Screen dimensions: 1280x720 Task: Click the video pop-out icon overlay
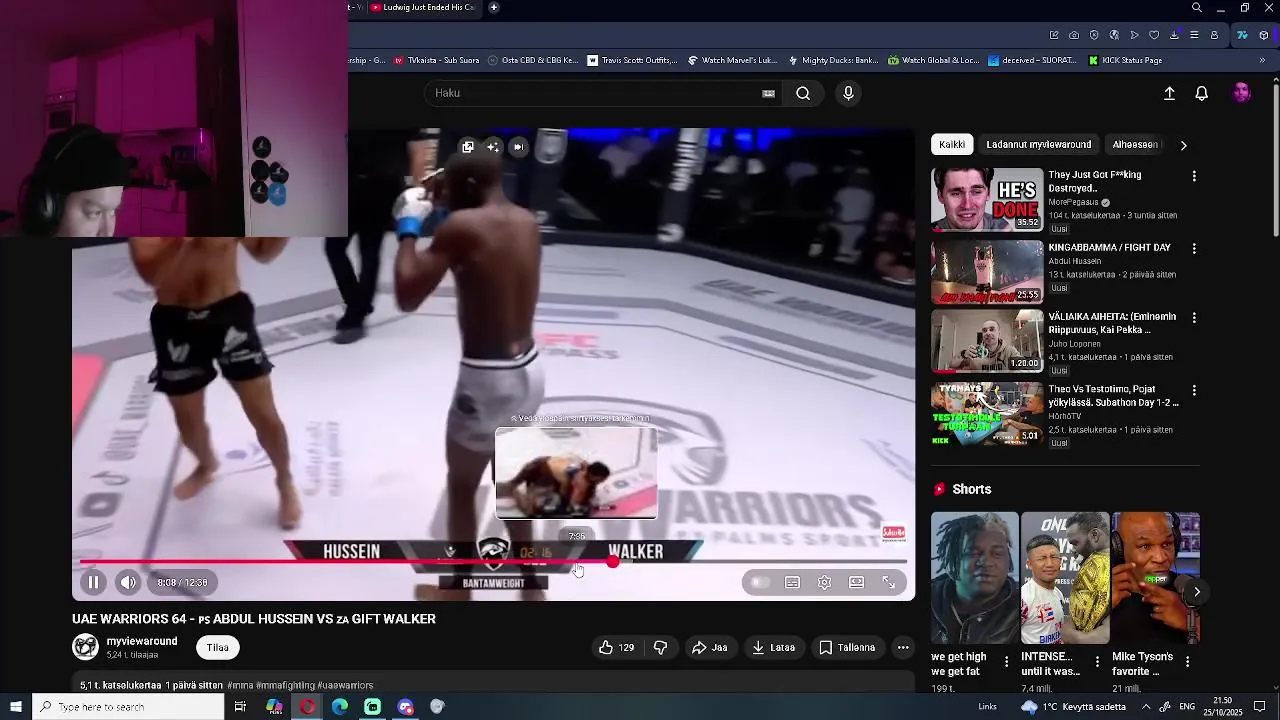(x=467, y=147)
